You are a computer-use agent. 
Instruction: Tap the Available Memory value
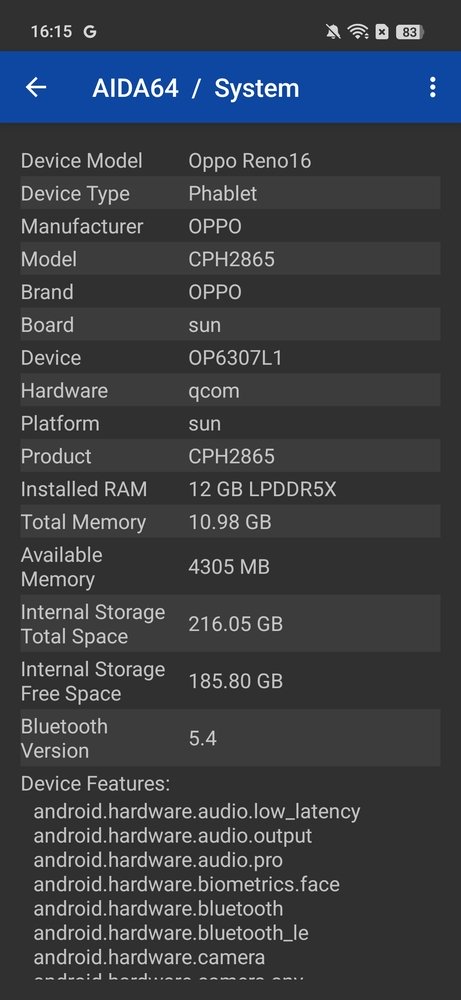[x=229, y=567]
